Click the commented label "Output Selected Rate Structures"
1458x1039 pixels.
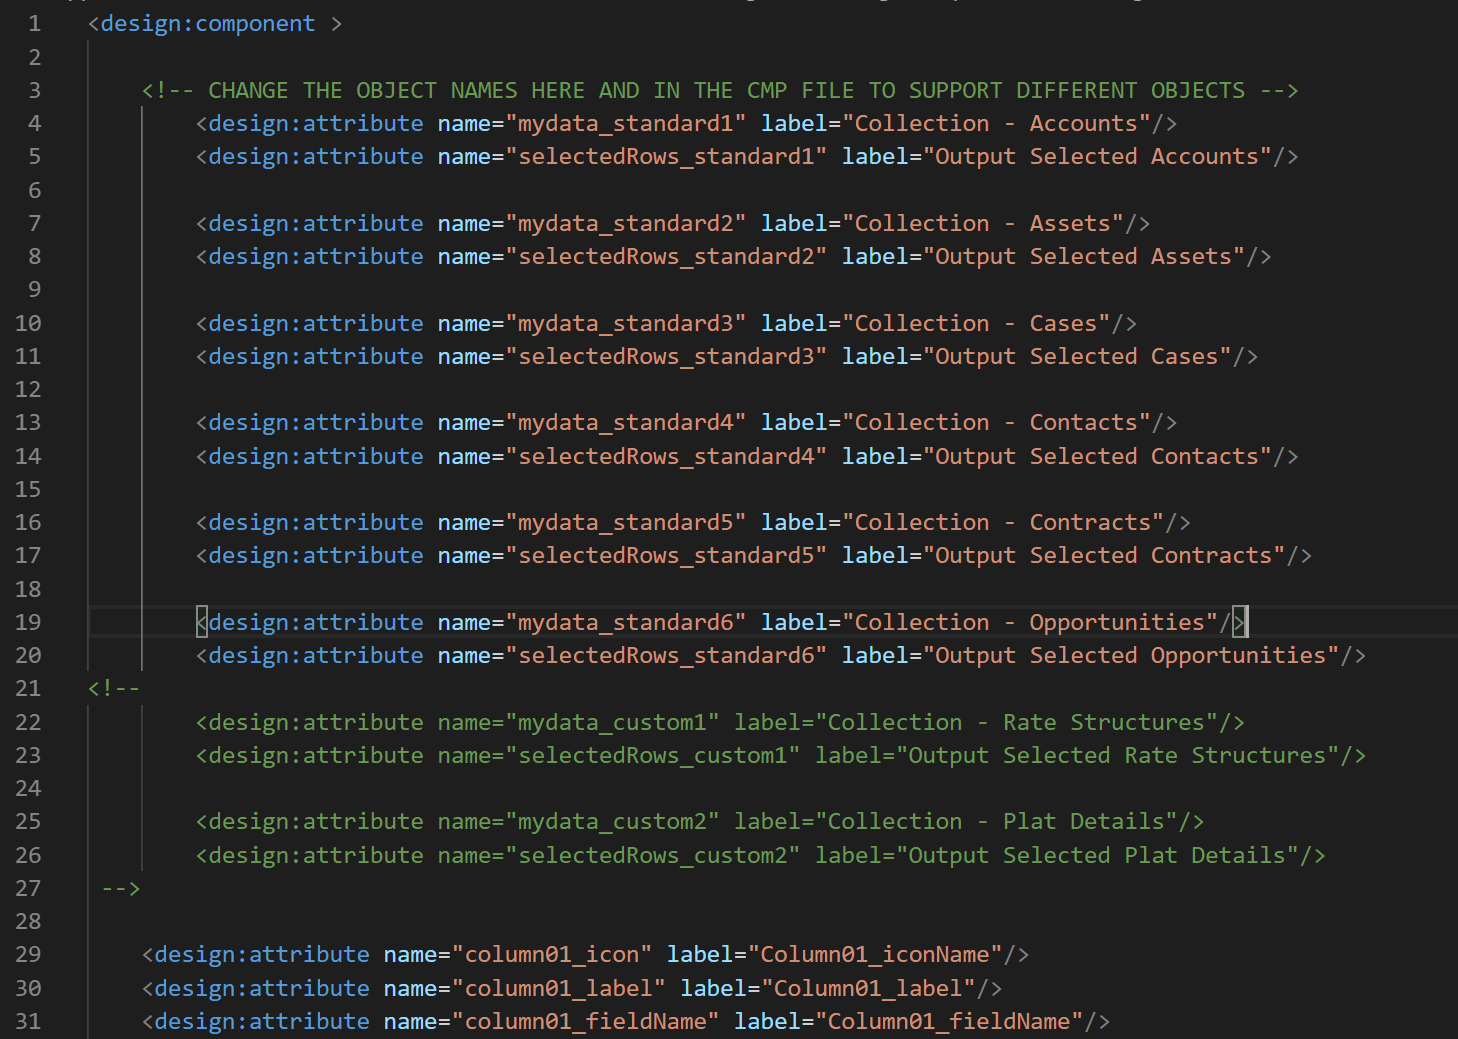[1118, 756]
